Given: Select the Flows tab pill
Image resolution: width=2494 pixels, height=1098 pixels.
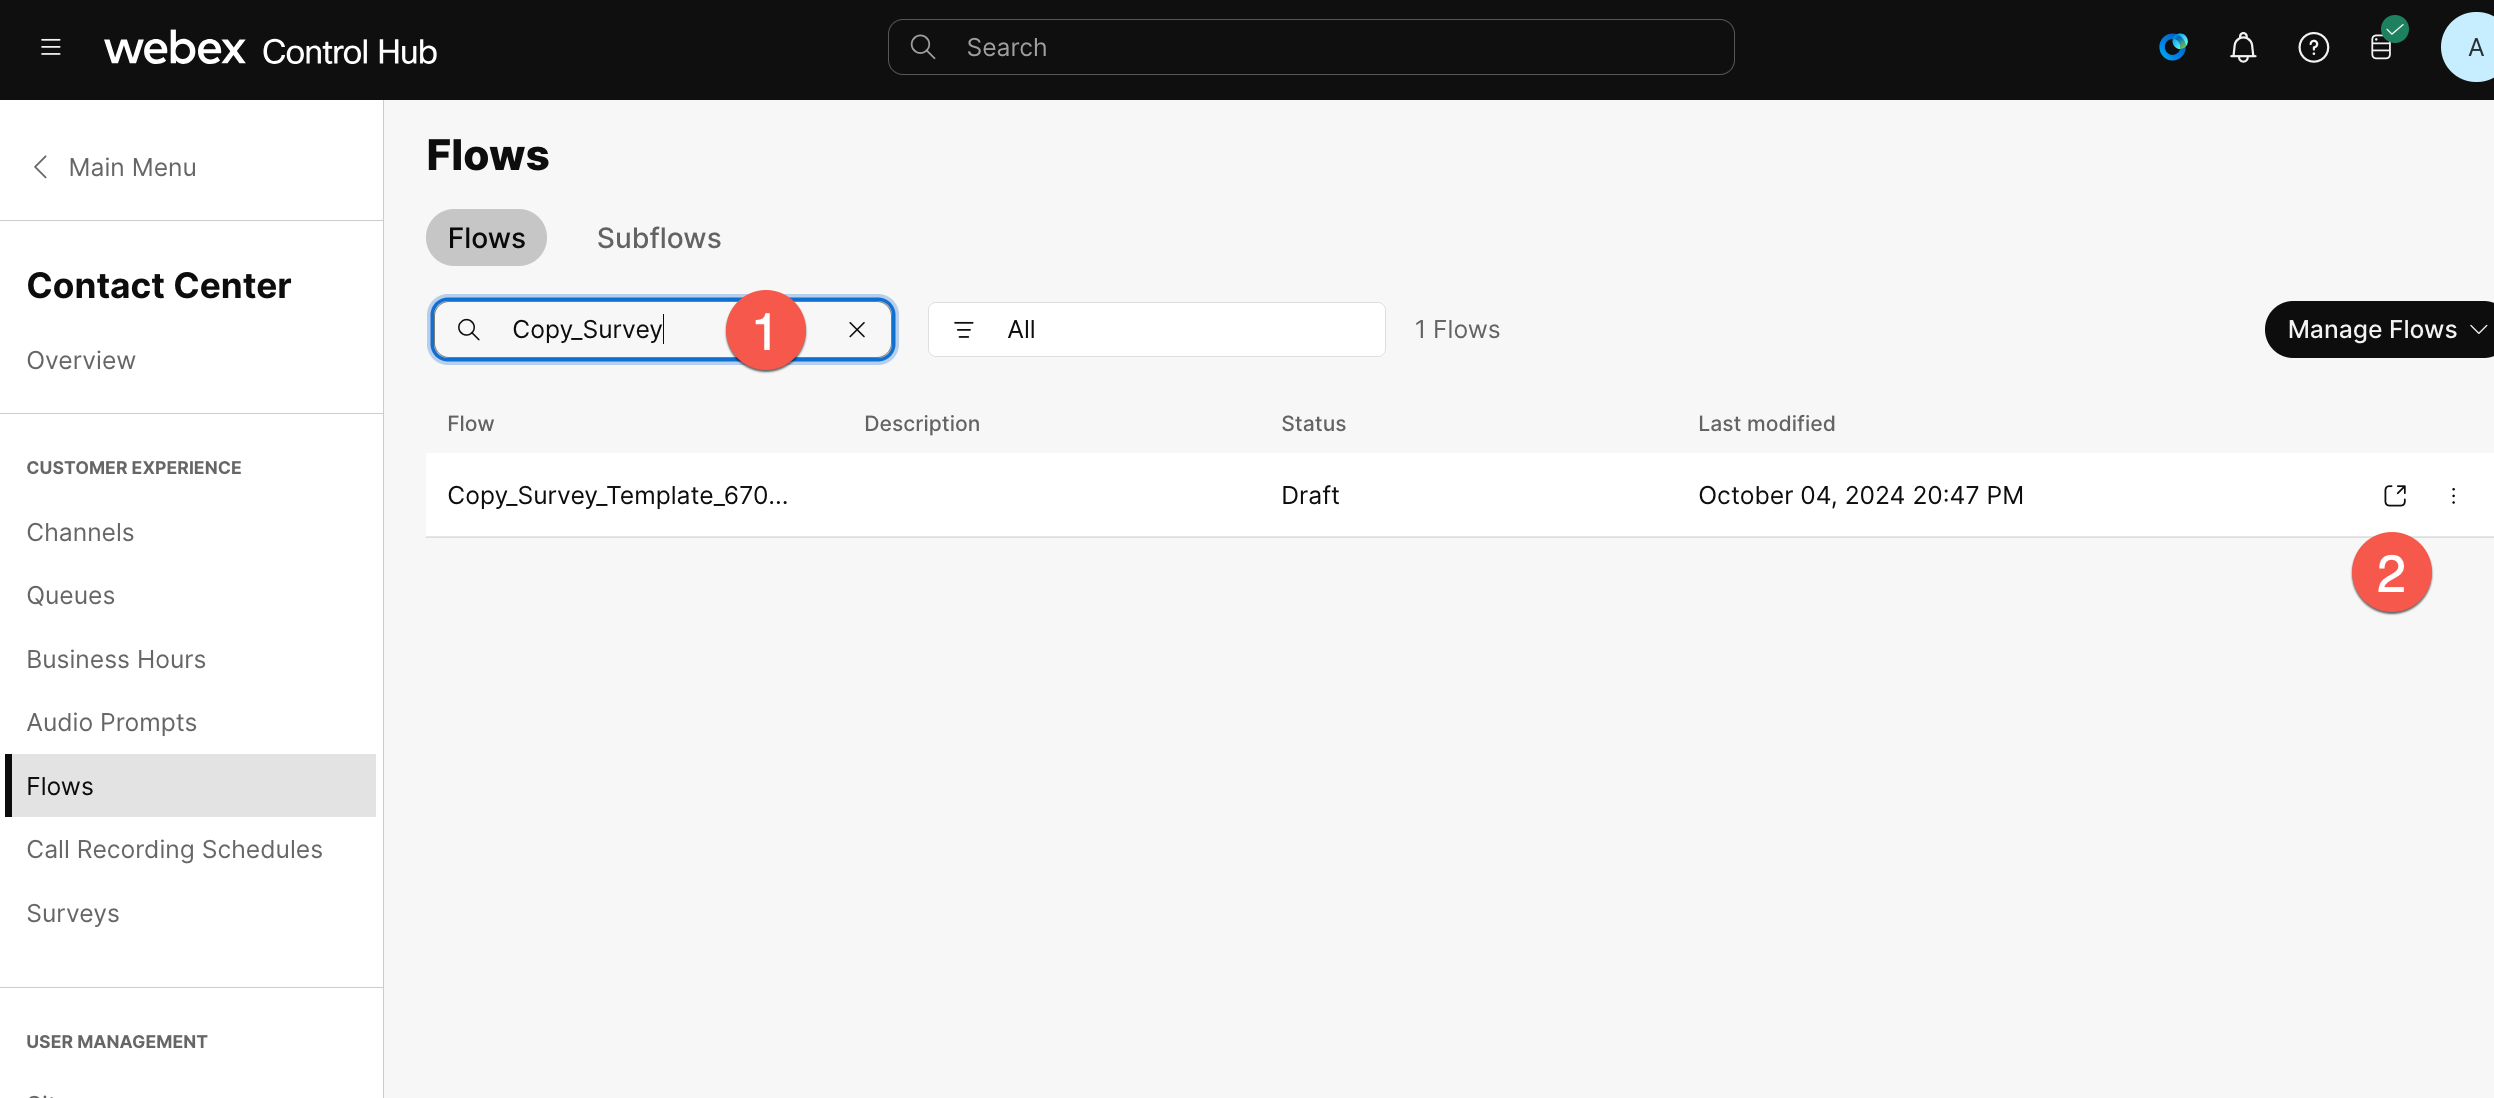Looking at the screenshot, I should click(x=486, y=238).
